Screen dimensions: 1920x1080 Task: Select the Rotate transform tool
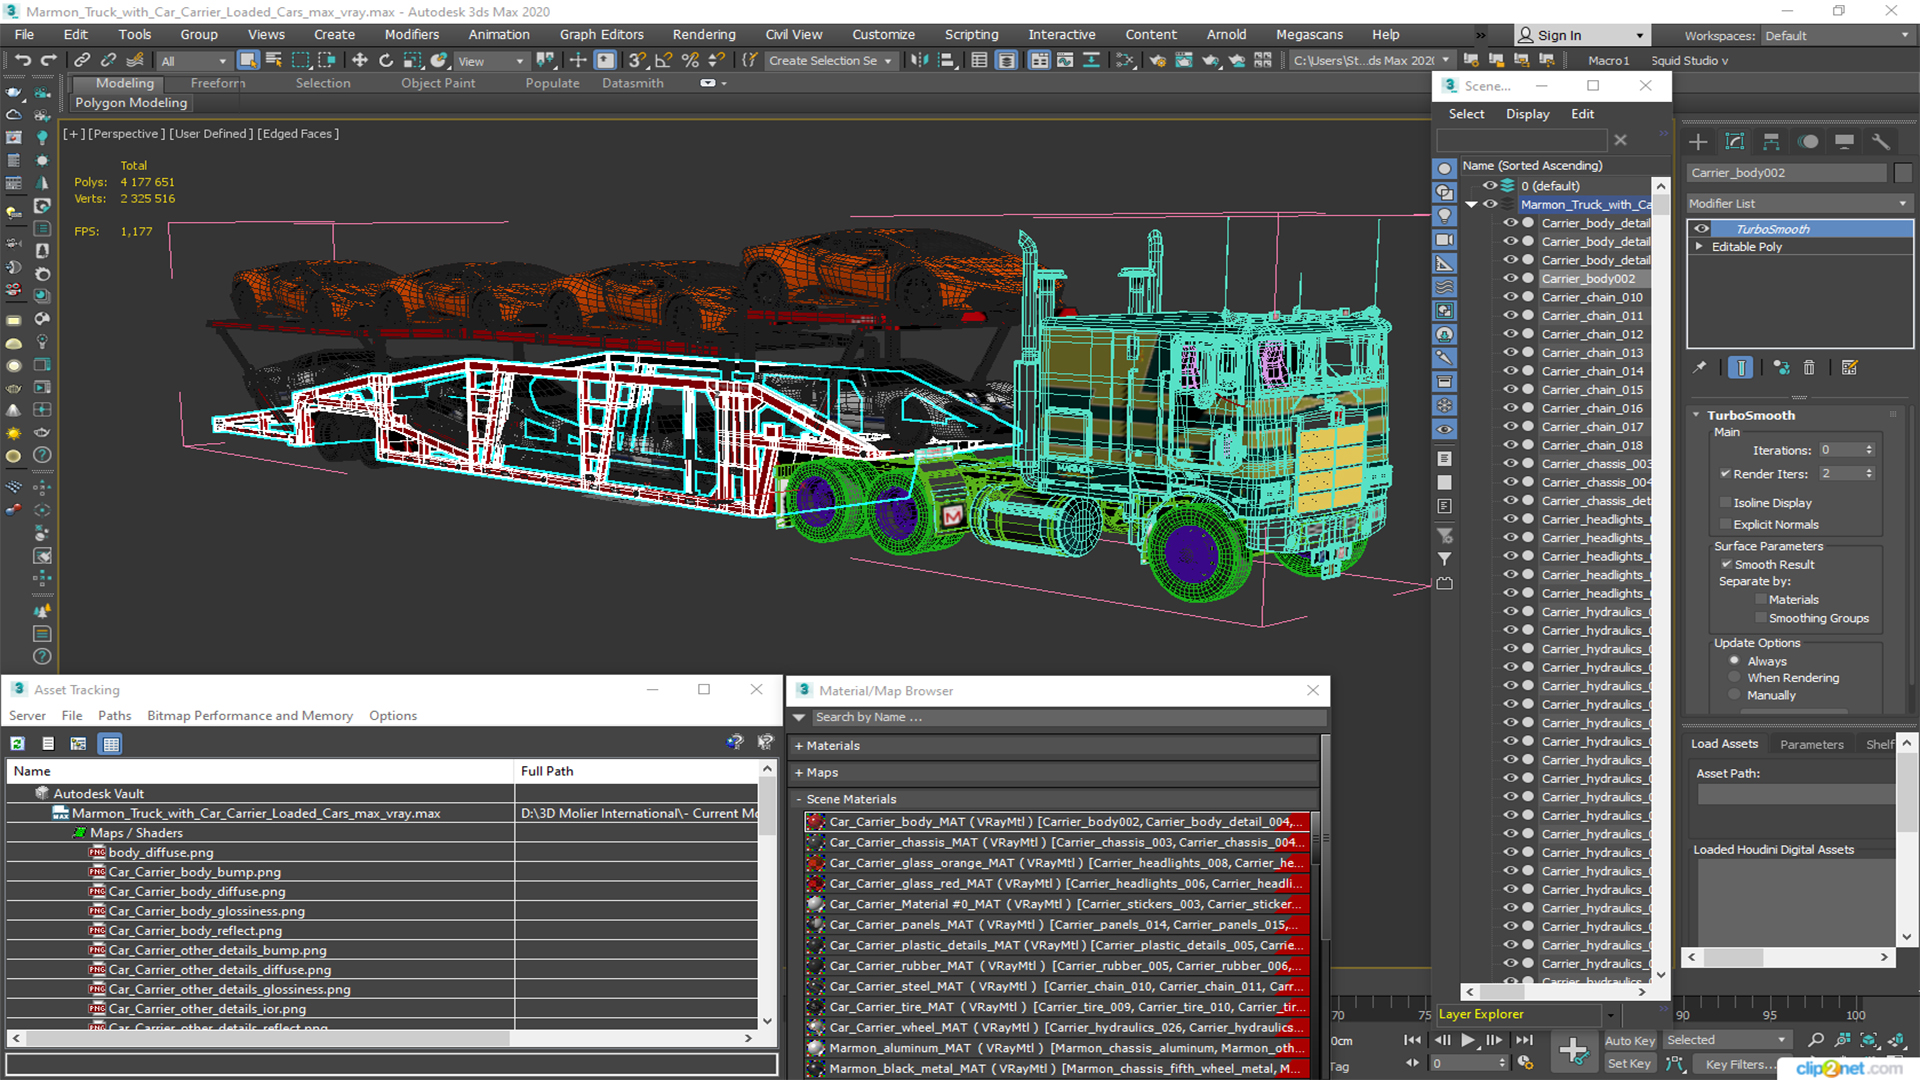pos(386,61)
